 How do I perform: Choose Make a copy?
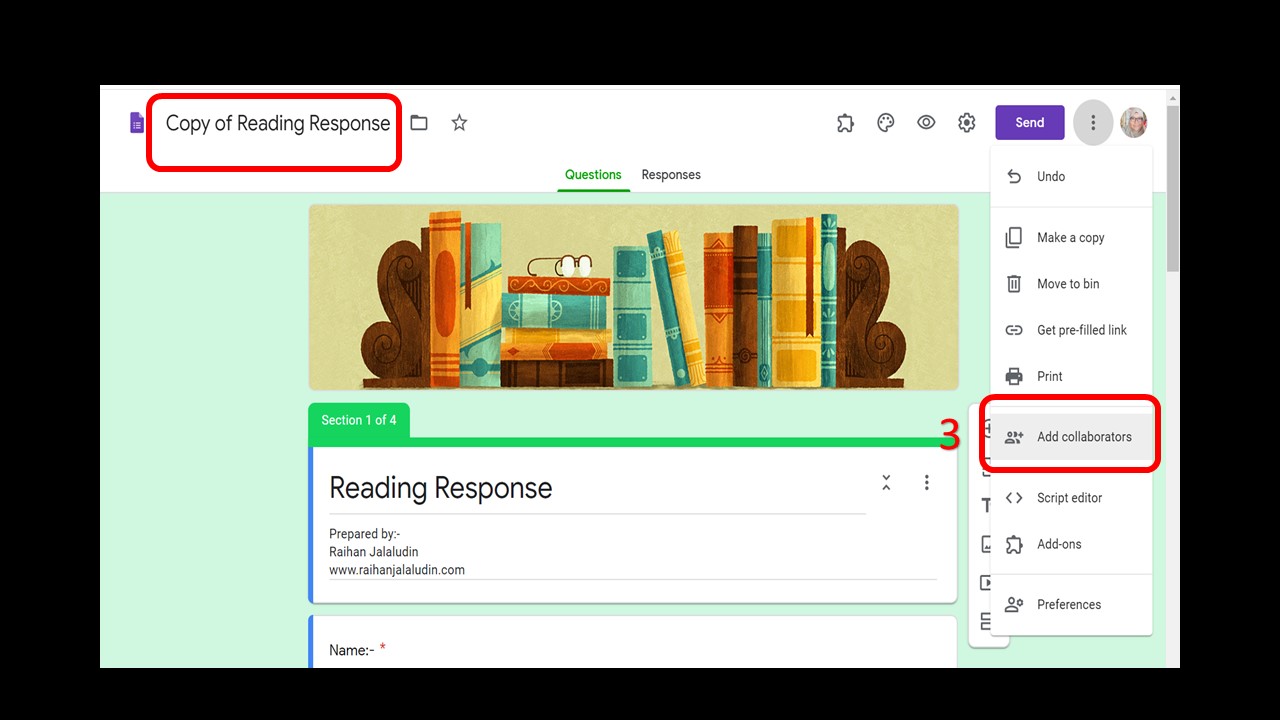1071,238
